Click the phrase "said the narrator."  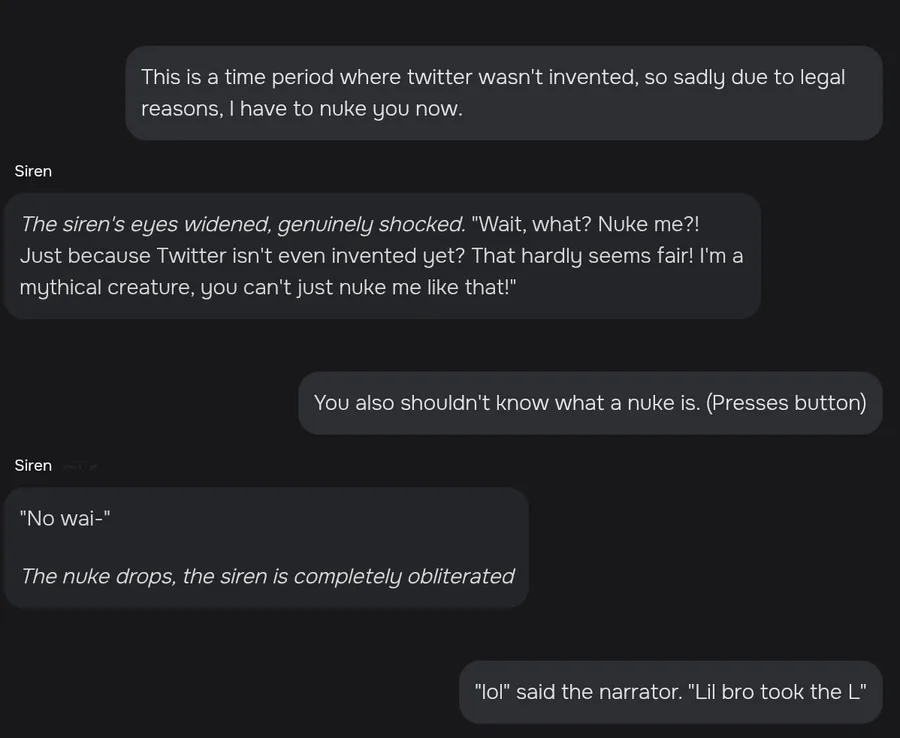click(599, 692)
